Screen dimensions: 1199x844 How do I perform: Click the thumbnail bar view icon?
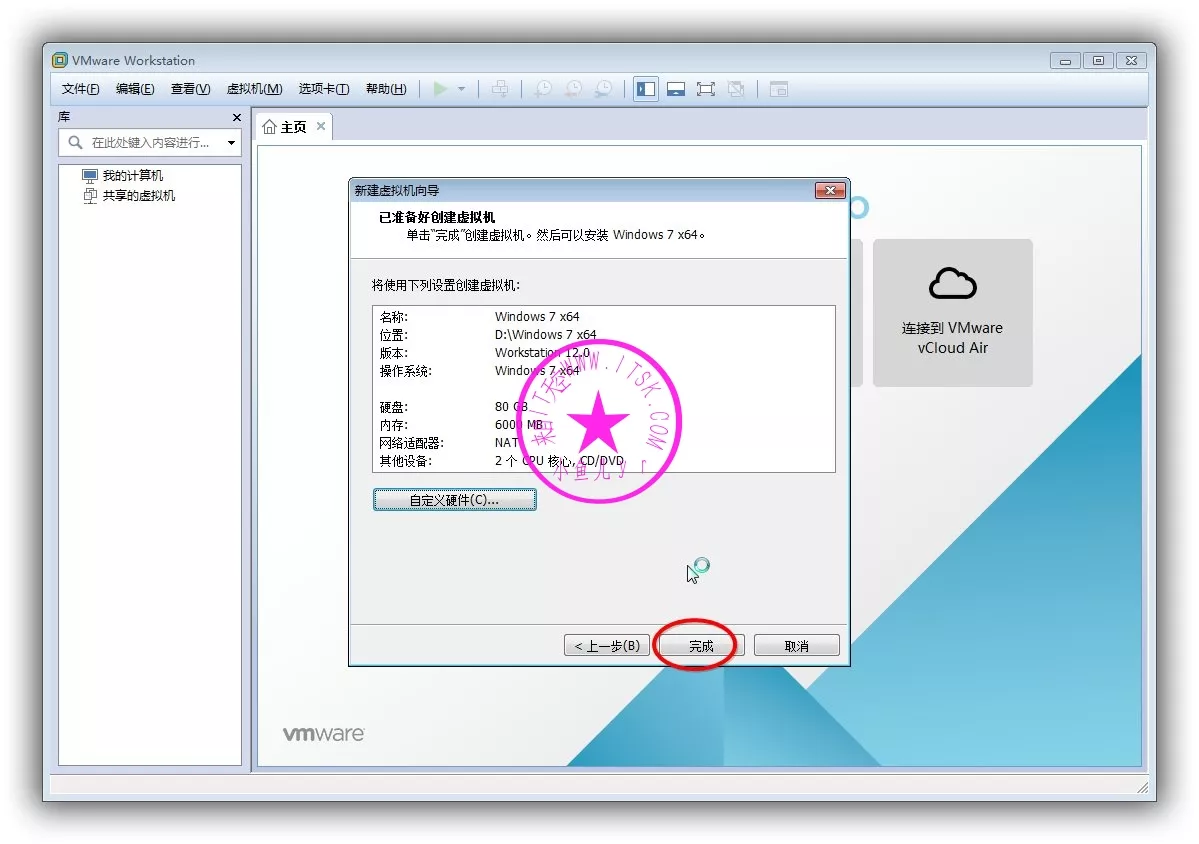676,89
